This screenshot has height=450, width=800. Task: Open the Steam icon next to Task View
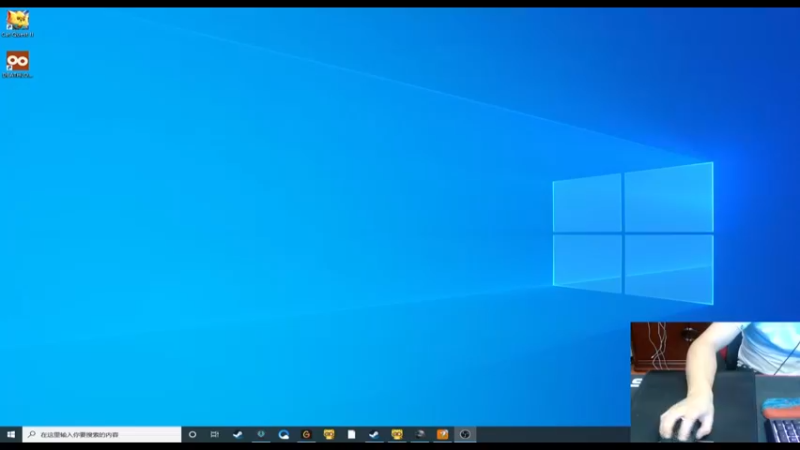tap(238, 434)
